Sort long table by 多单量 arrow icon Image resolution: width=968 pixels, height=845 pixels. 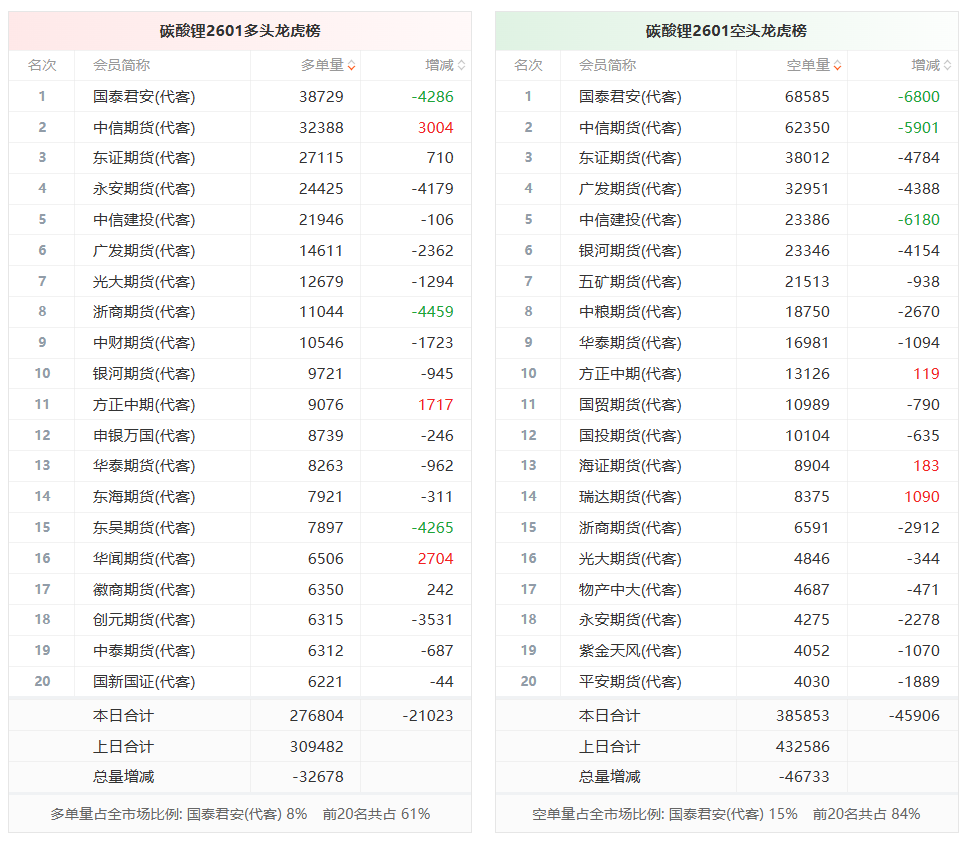coord(351,65)
